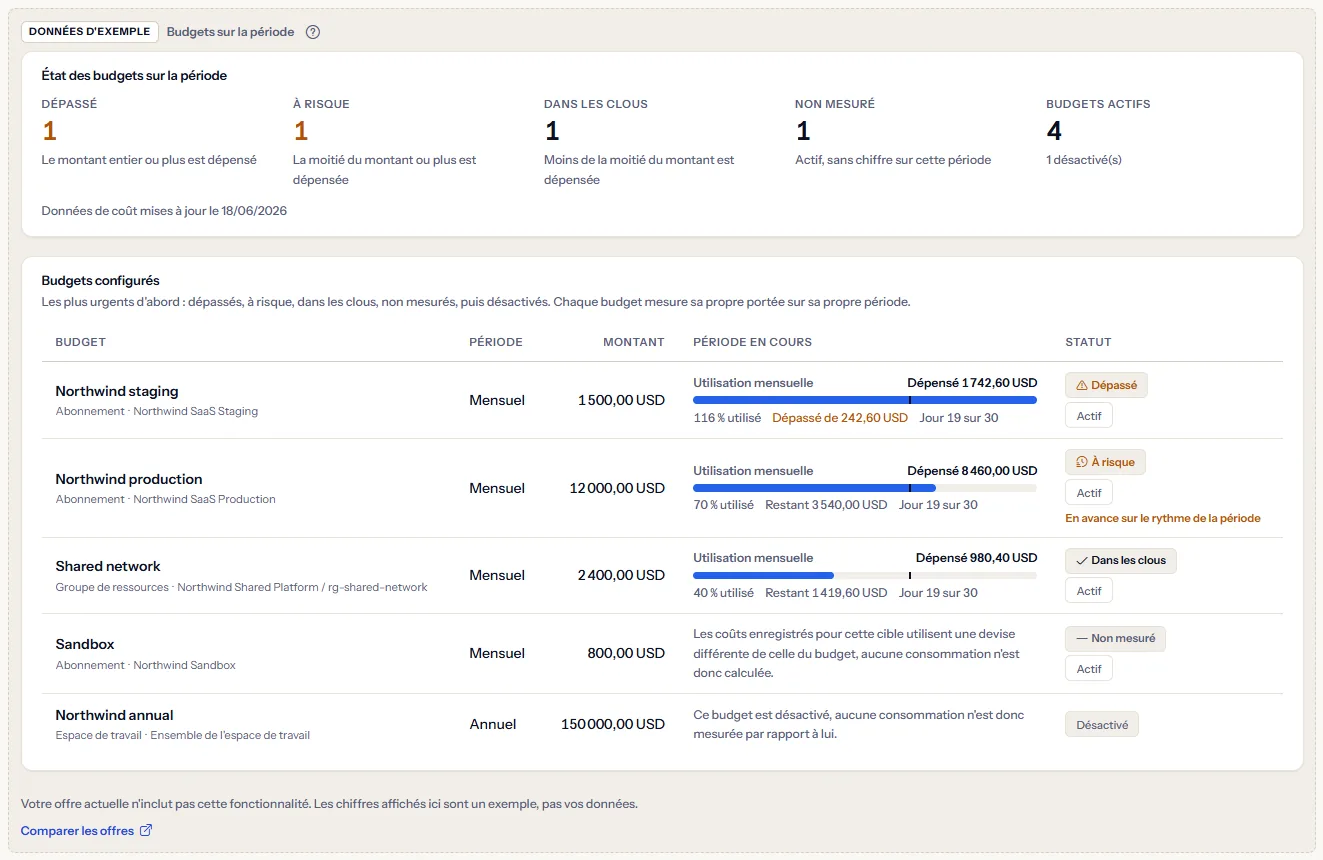Viewport: 1323px width, 860px height.
Task: Click the NON MESURÉ summary label
Action: coord(835,104)
